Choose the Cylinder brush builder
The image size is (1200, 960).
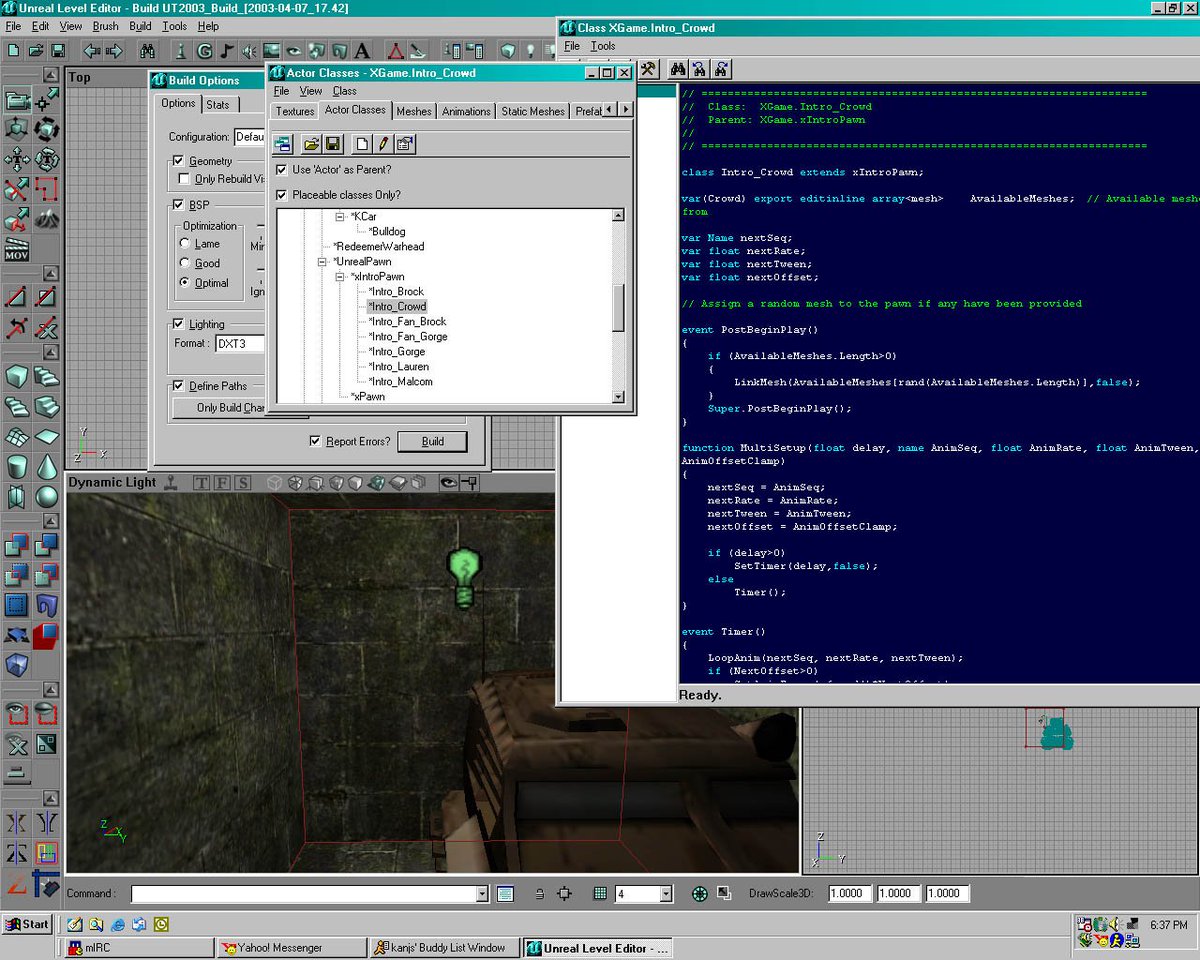pyautogui.click(x=17, y=467)
